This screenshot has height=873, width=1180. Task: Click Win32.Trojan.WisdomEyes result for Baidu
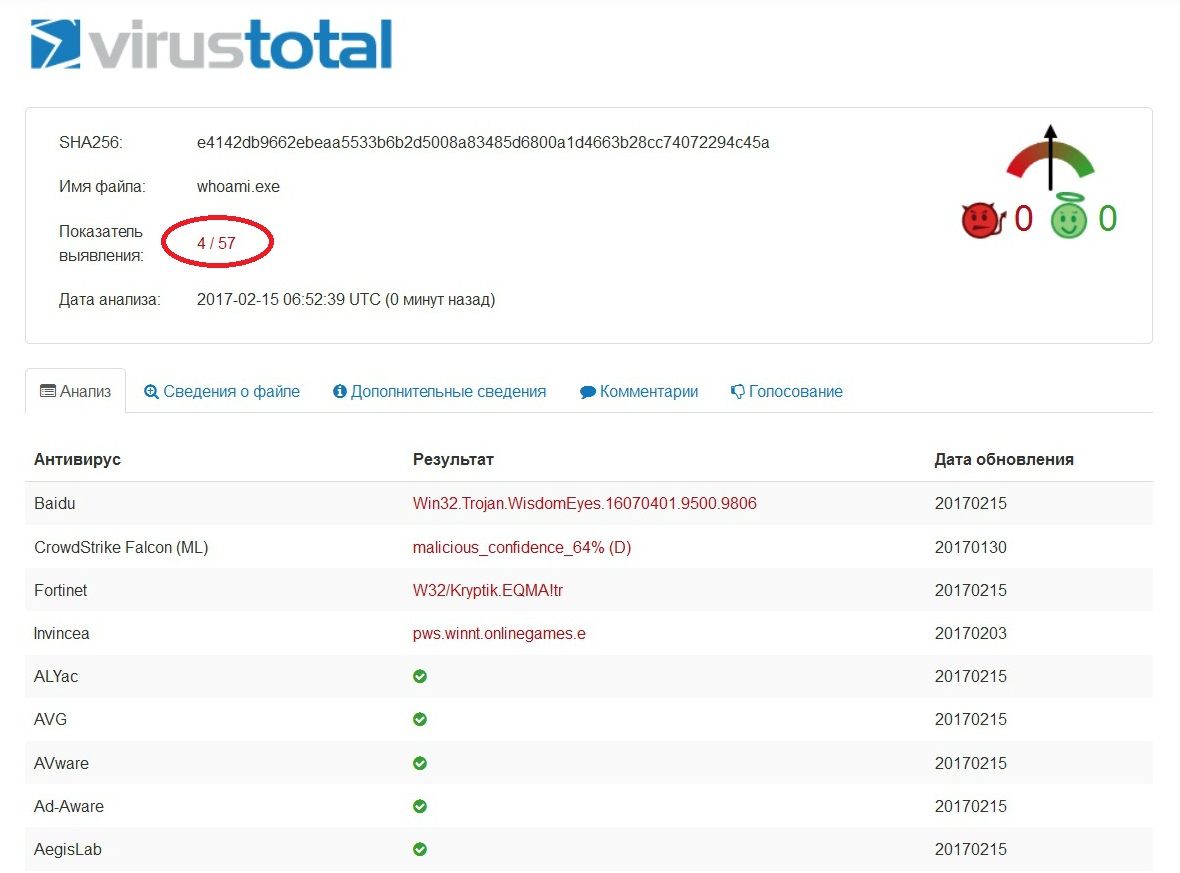point(585,503)
